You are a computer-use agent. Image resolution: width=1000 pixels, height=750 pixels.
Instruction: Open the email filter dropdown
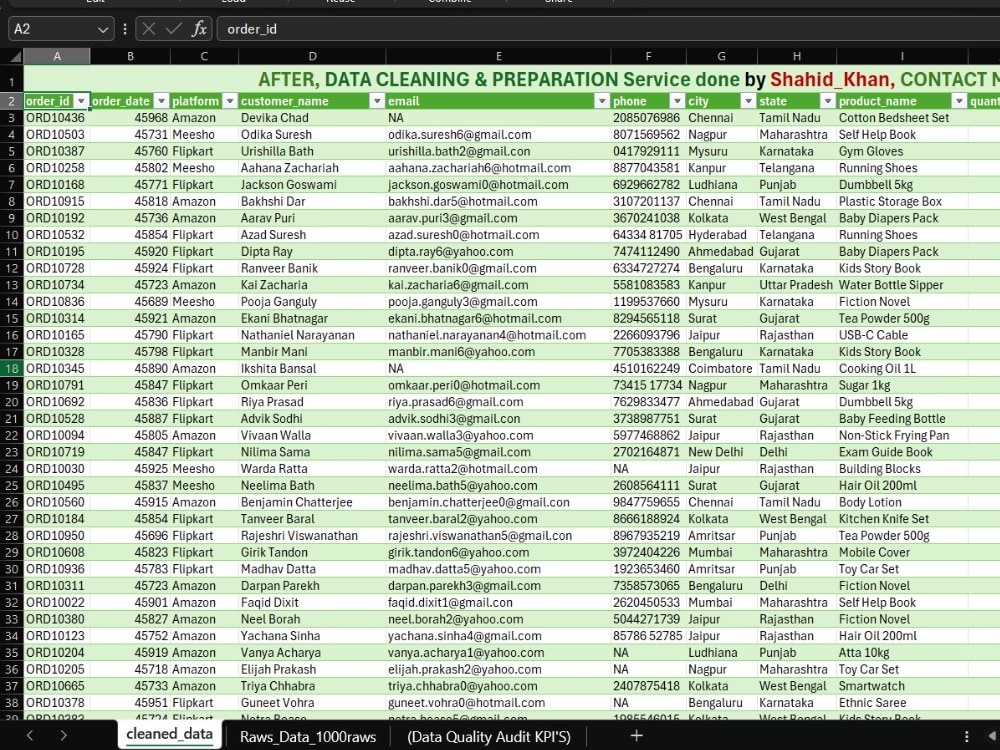[601, 101]
